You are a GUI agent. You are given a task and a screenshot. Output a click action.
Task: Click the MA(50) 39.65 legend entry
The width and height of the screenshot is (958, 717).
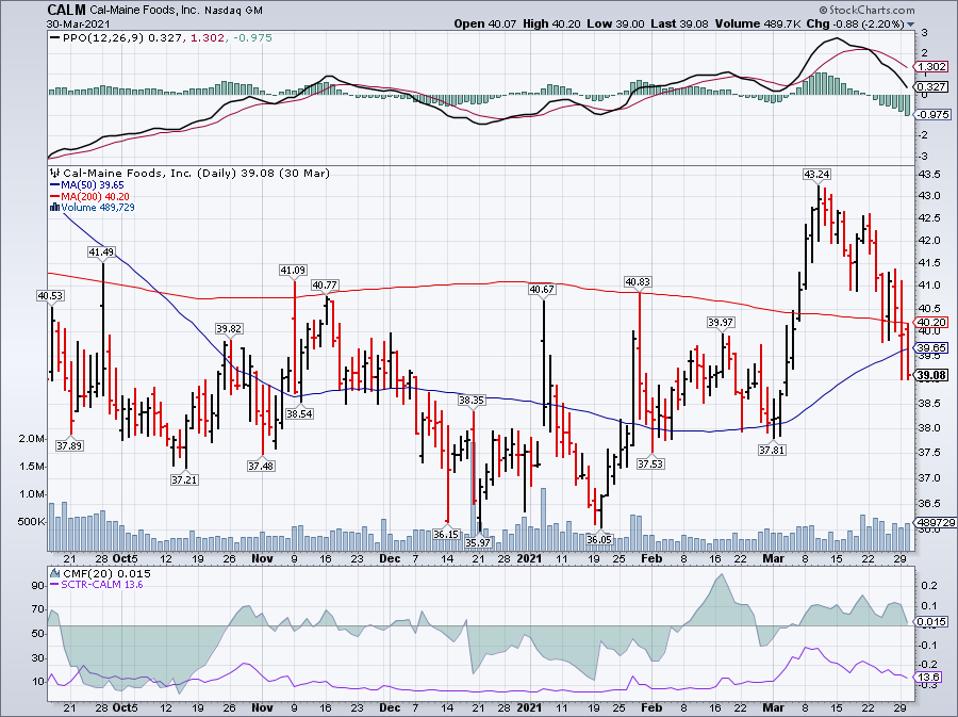pos(87,184)
